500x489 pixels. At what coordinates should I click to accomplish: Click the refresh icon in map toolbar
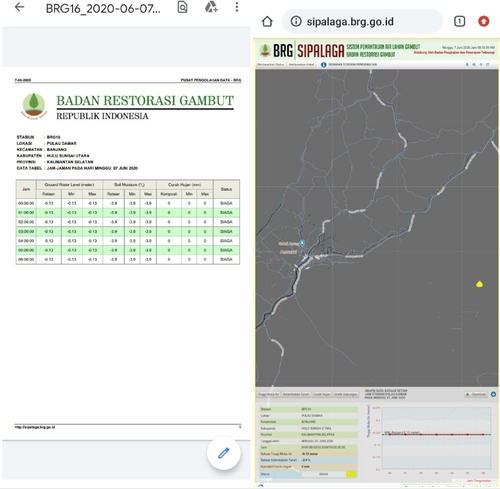(487, 65)
